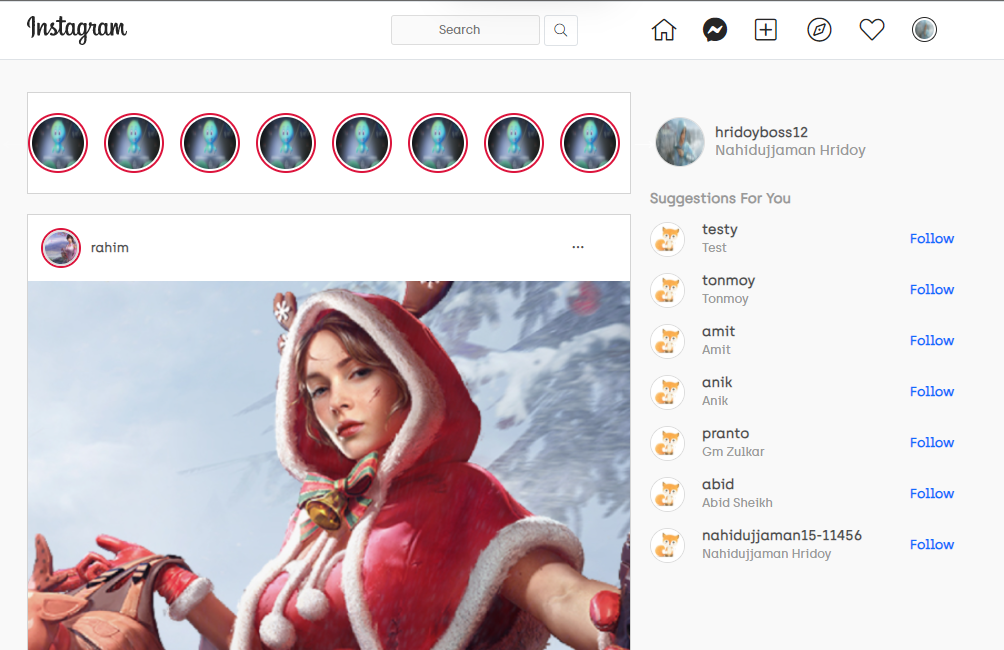This screenshot has height=650, width=1004.
Task: Open rahim's post options menu
Action: point(578,247)
